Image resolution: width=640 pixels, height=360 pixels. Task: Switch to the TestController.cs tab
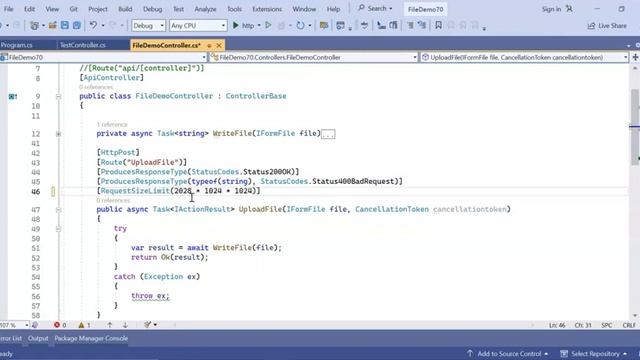coord(83,45)
